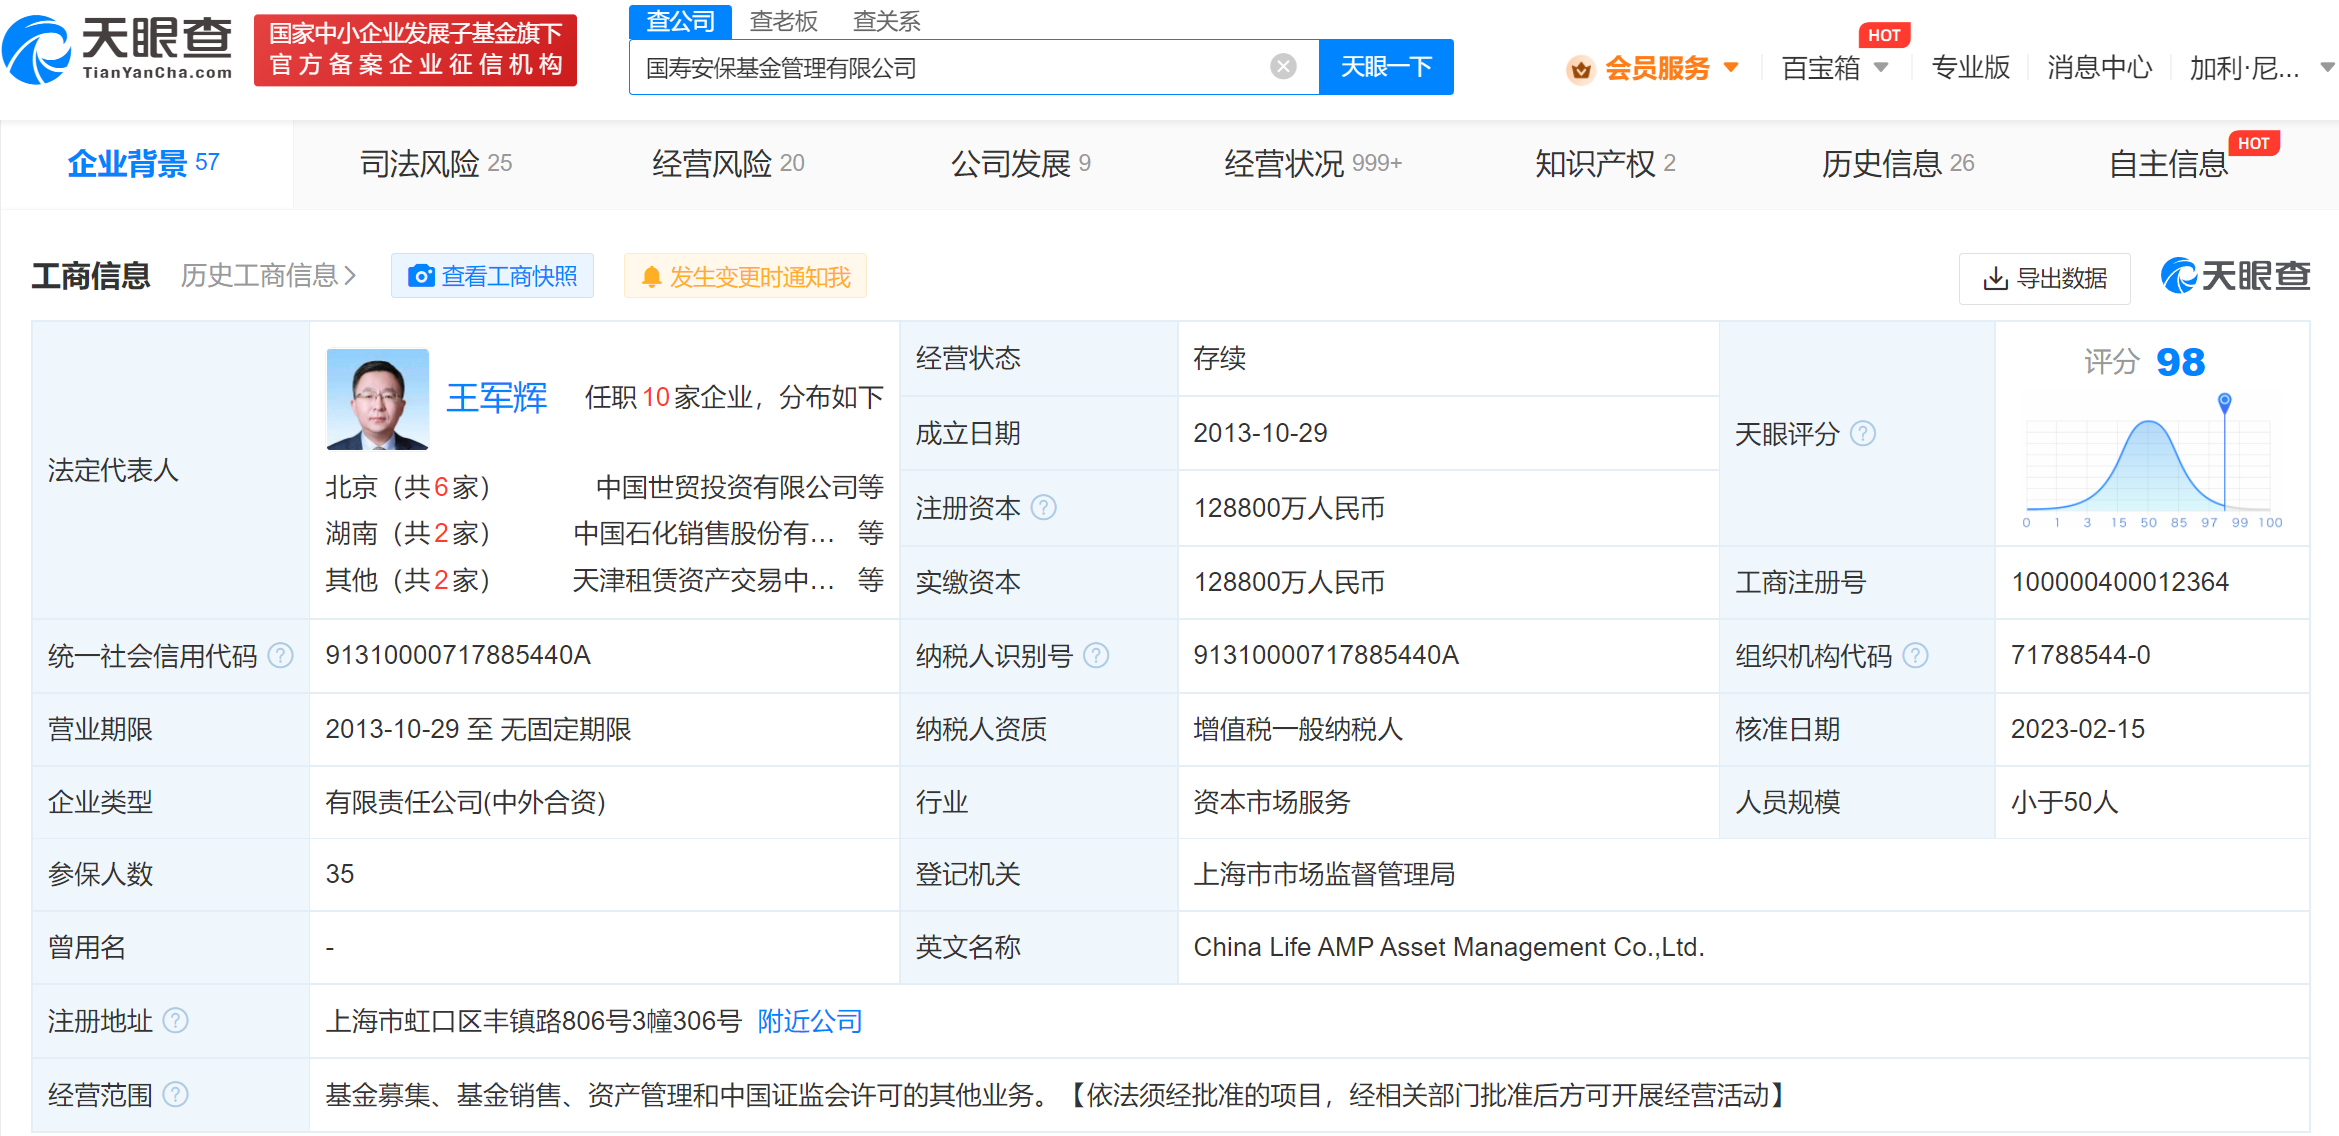Open the 司法风险 tab
This screenshot has height=1136, width=2339.
[x=435, y=163]
